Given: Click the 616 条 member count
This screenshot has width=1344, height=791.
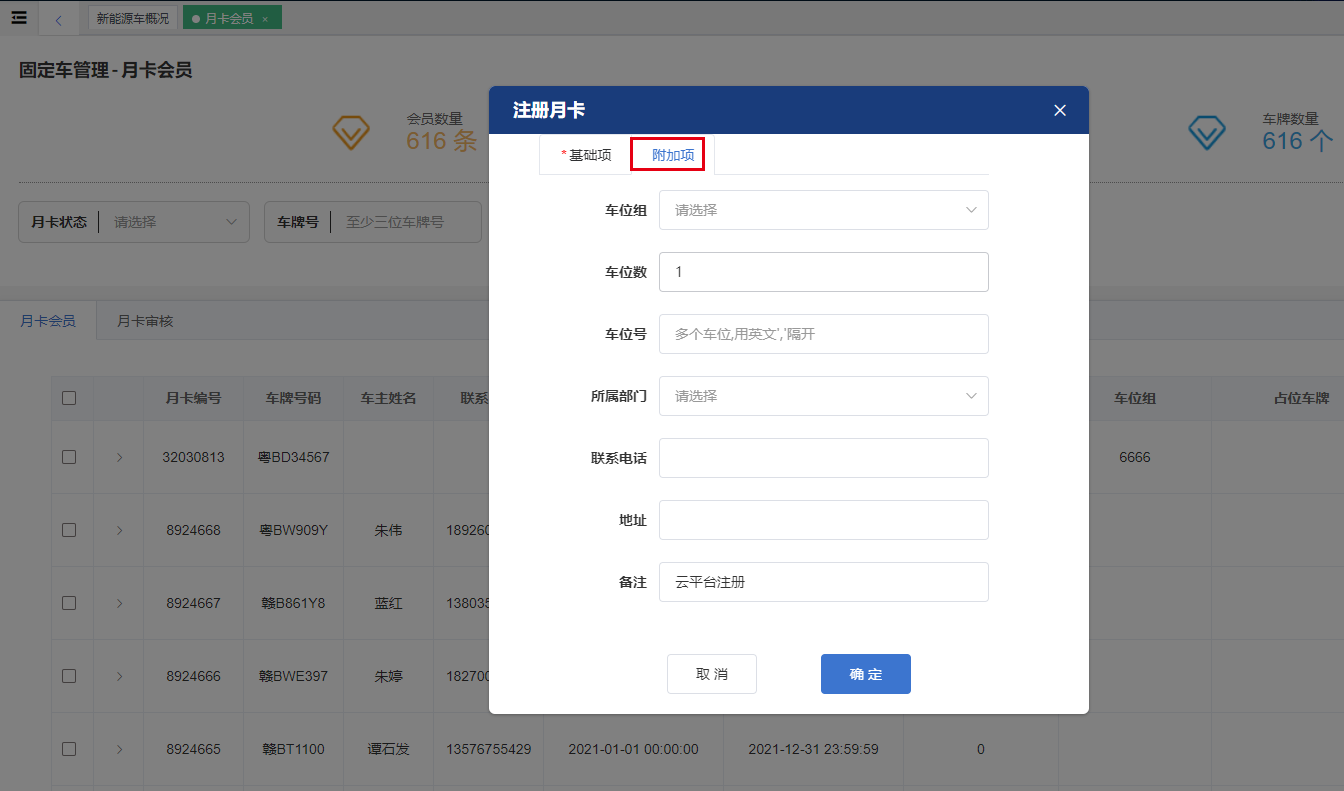Looking at the screenshot, I should click(441, 141).
